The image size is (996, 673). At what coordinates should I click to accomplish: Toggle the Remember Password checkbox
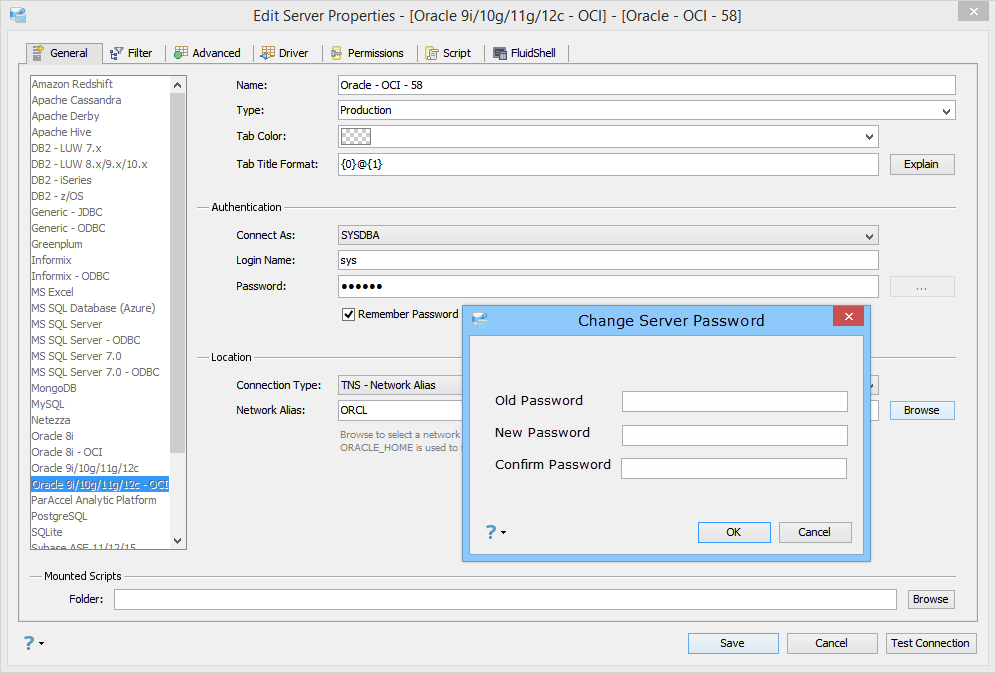click(x=349, y=314)
